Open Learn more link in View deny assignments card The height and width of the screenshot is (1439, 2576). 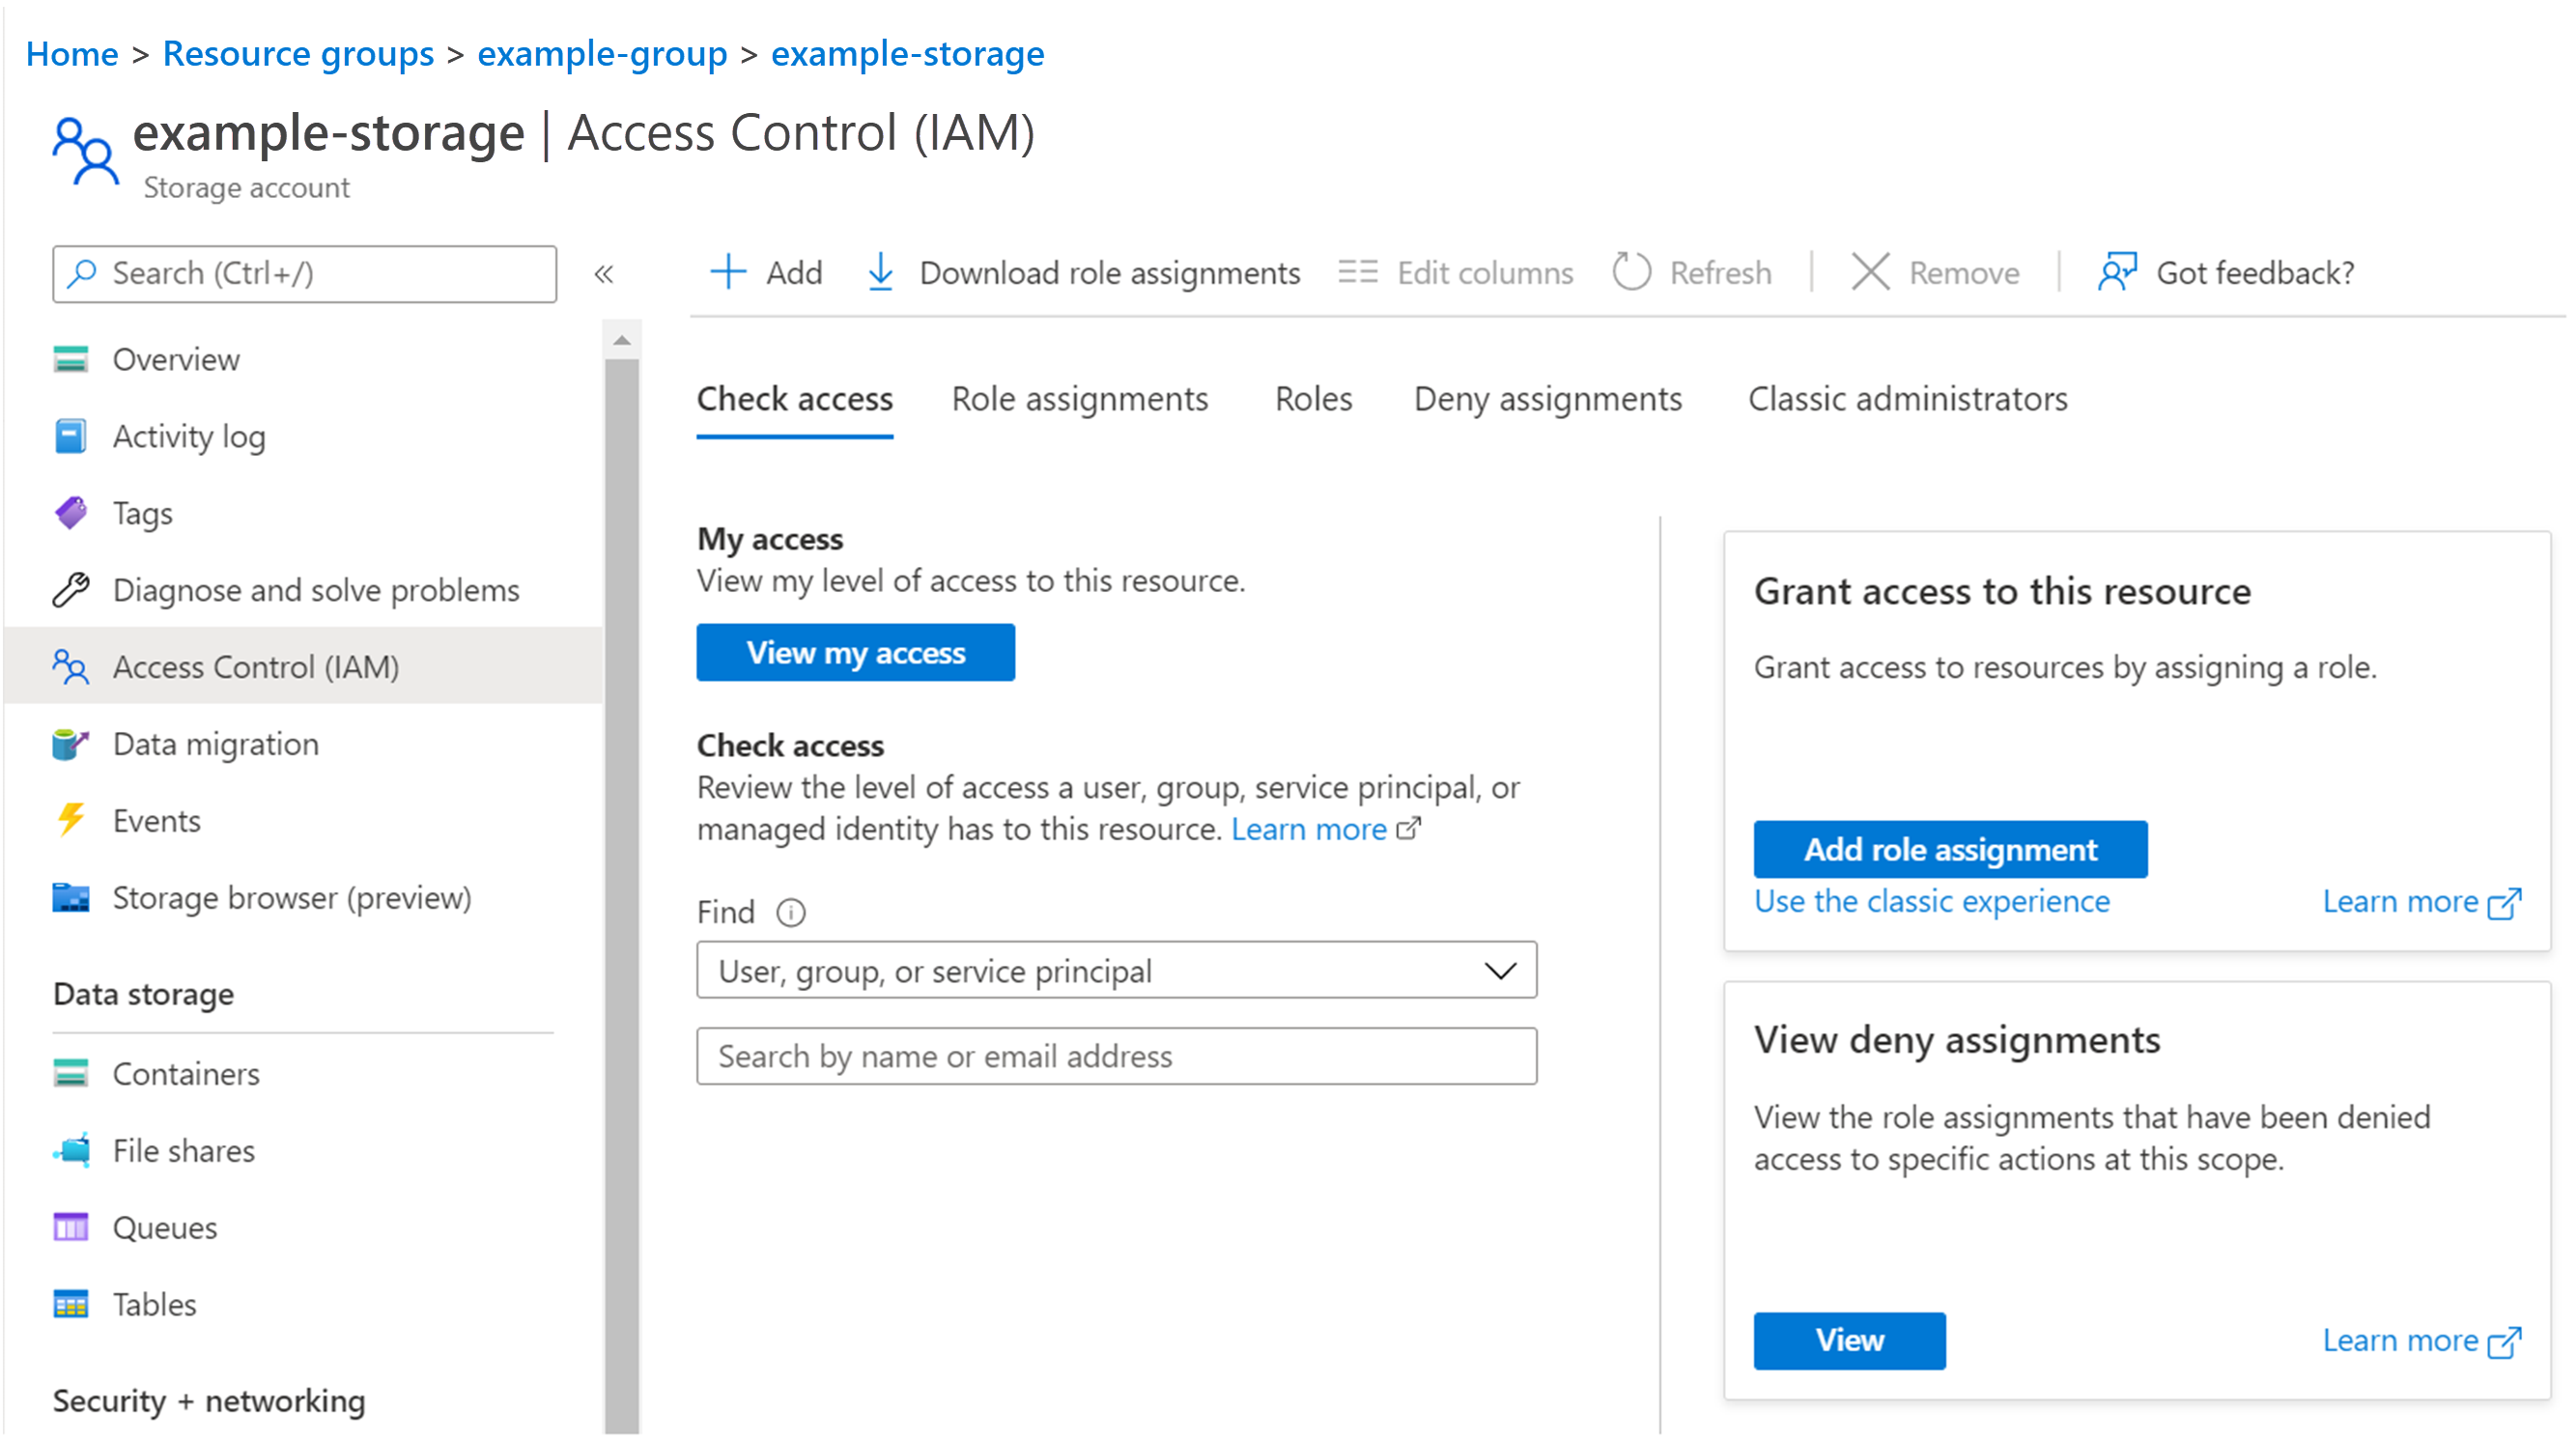click(x=2400, y=1341)
